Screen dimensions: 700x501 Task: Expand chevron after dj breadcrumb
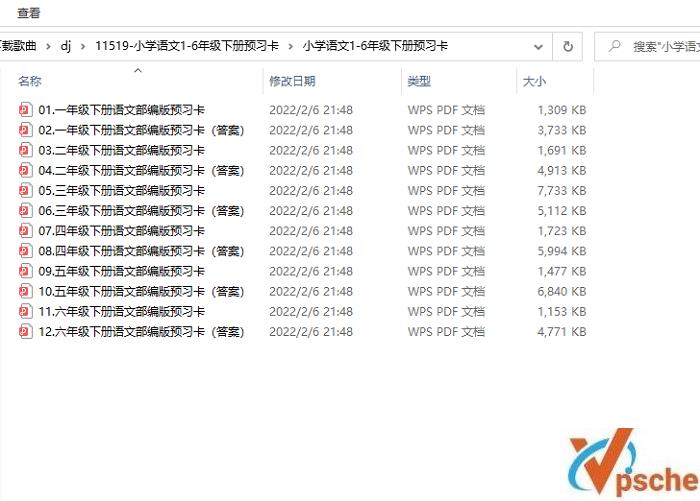(x=83, y=46)
